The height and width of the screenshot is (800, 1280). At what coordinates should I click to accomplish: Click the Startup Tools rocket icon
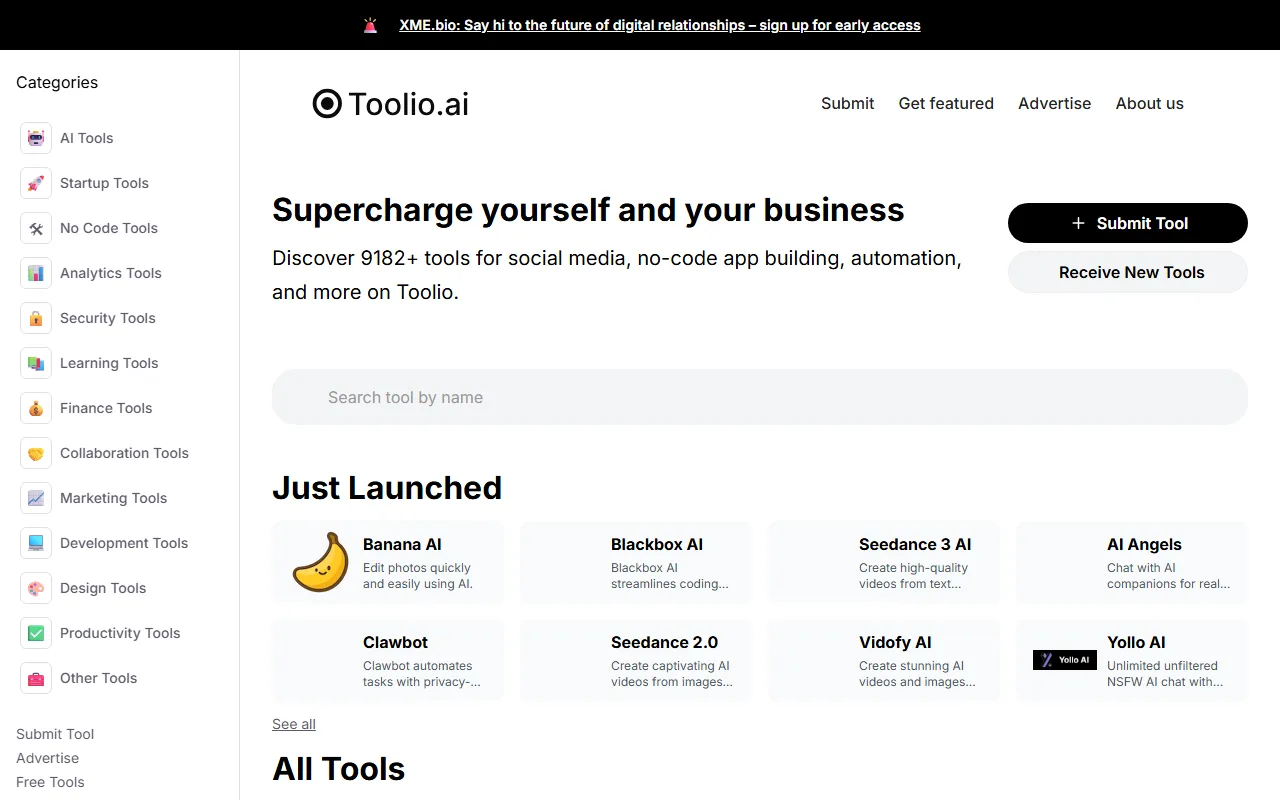pyautogui.click(x=36, y=183)
